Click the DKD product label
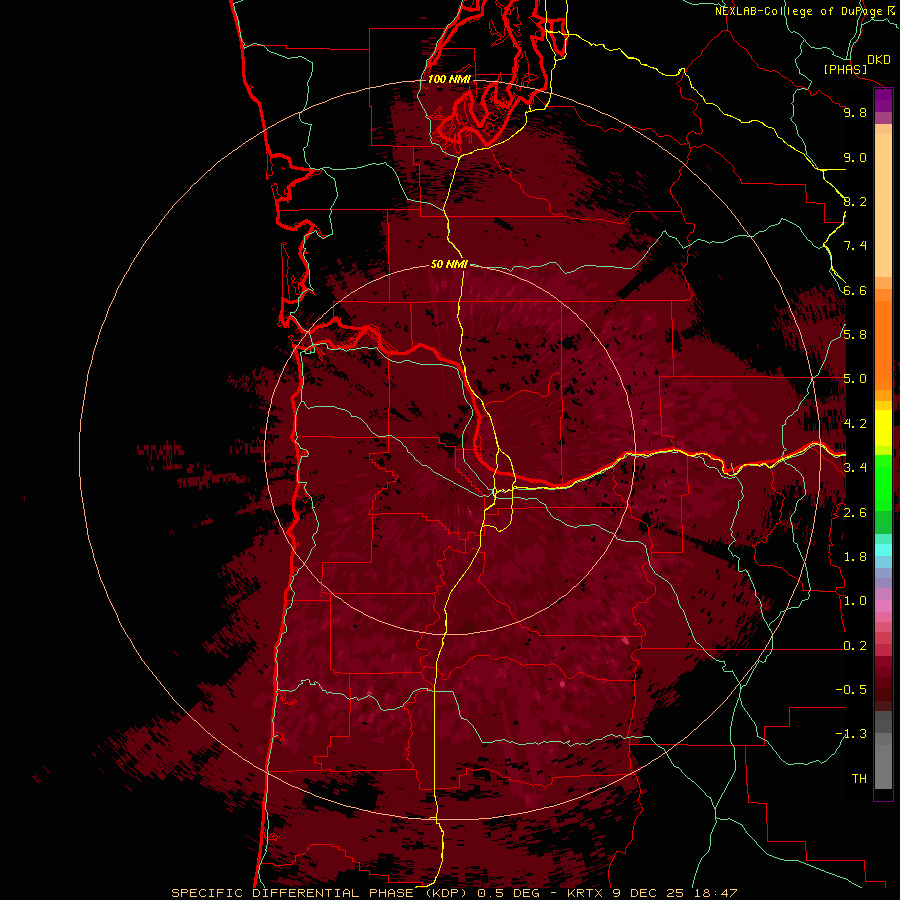 click(878, 60)
